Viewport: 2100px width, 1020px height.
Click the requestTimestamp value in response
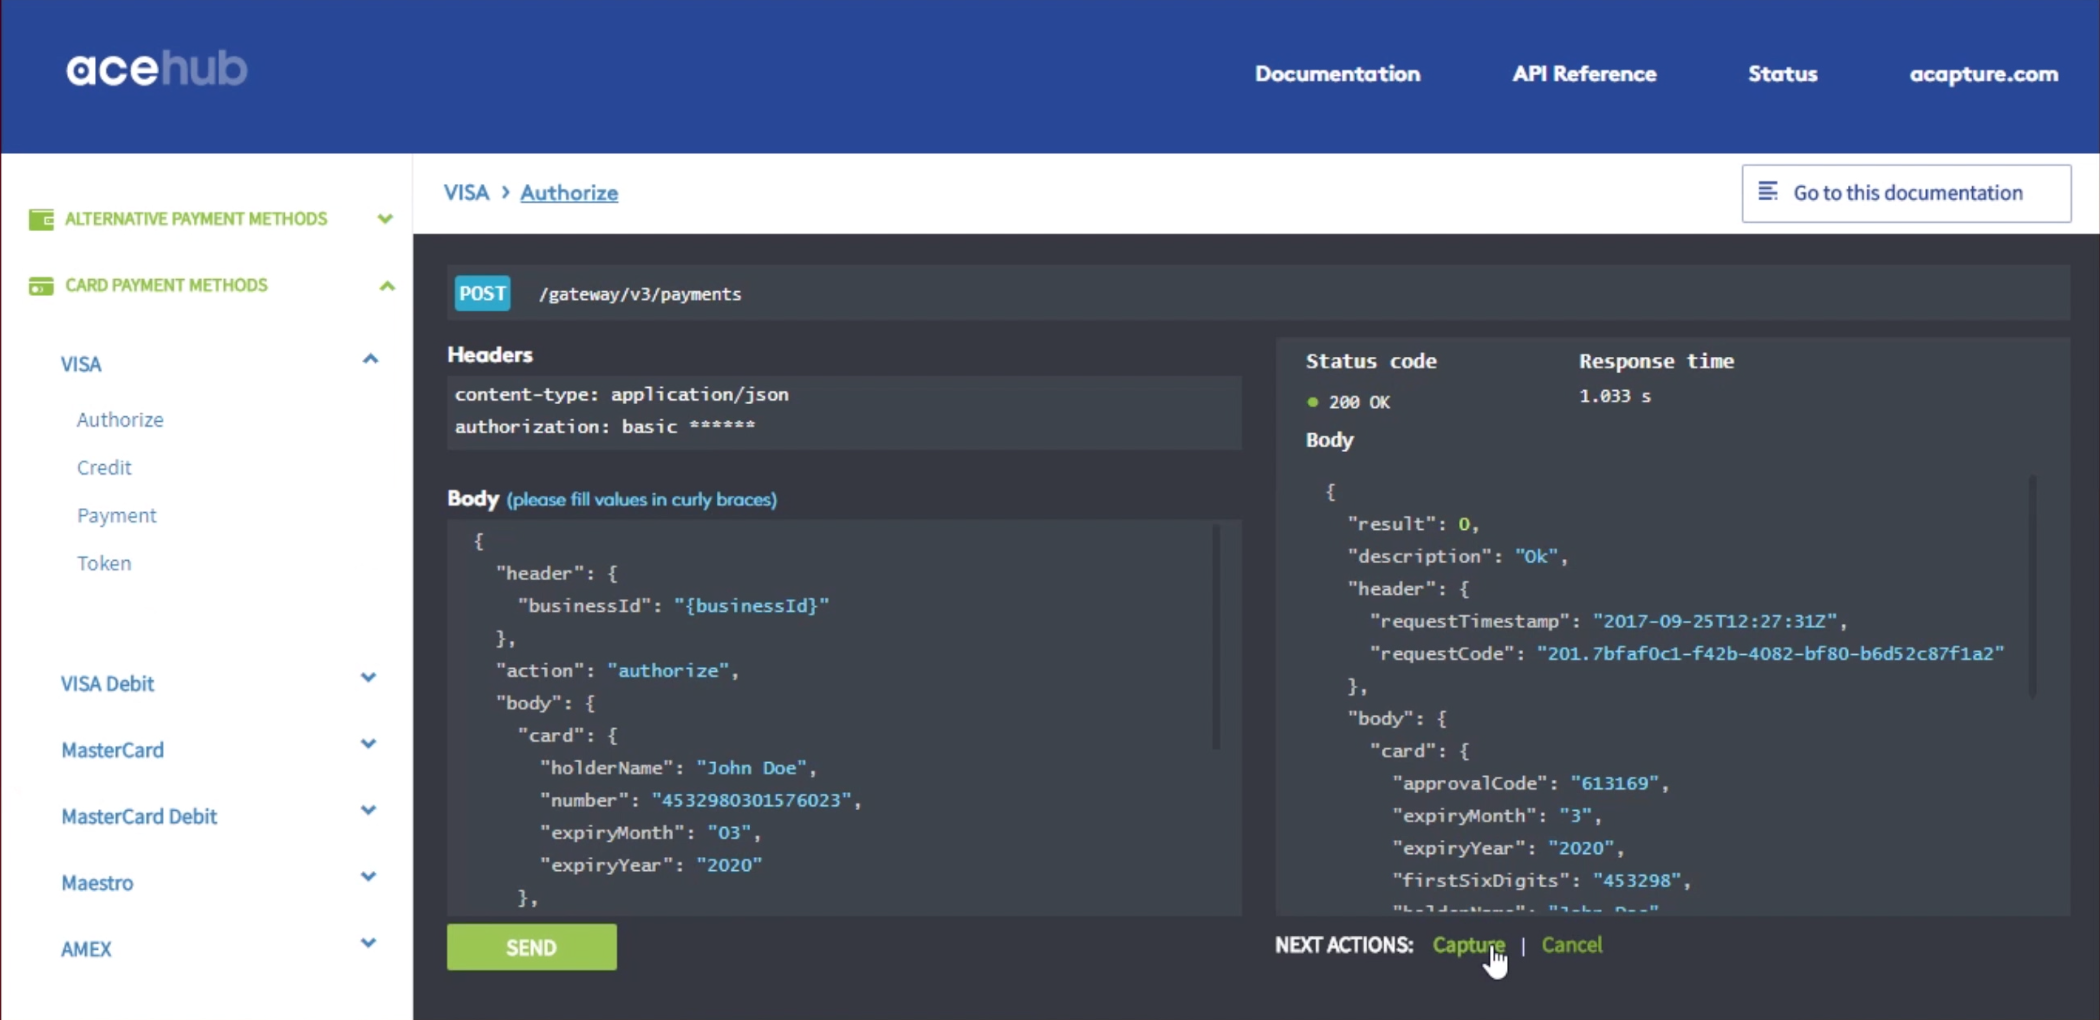1715,621
